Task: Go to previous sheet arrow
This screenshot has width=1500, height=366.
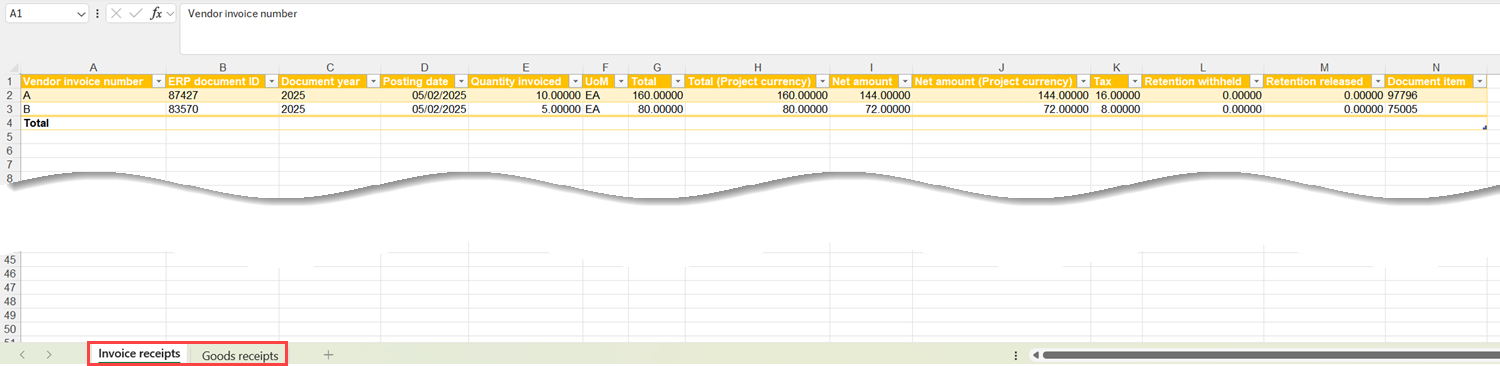Action: [x=22, y=354]
